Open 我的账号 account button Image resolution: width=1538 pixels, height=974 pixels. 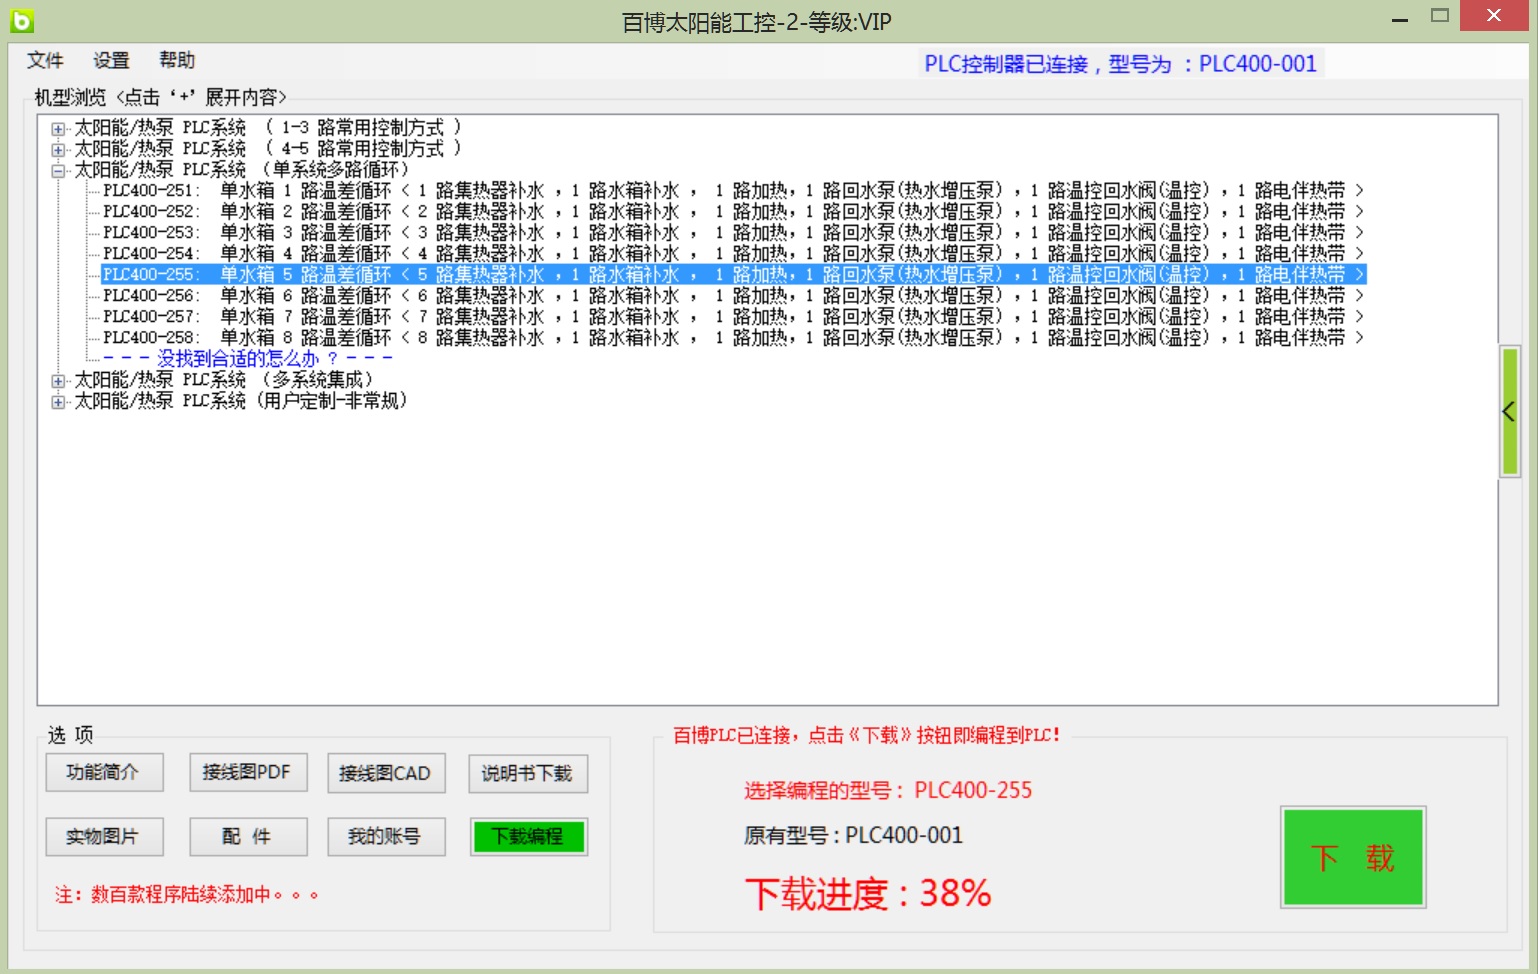point(385,837)
